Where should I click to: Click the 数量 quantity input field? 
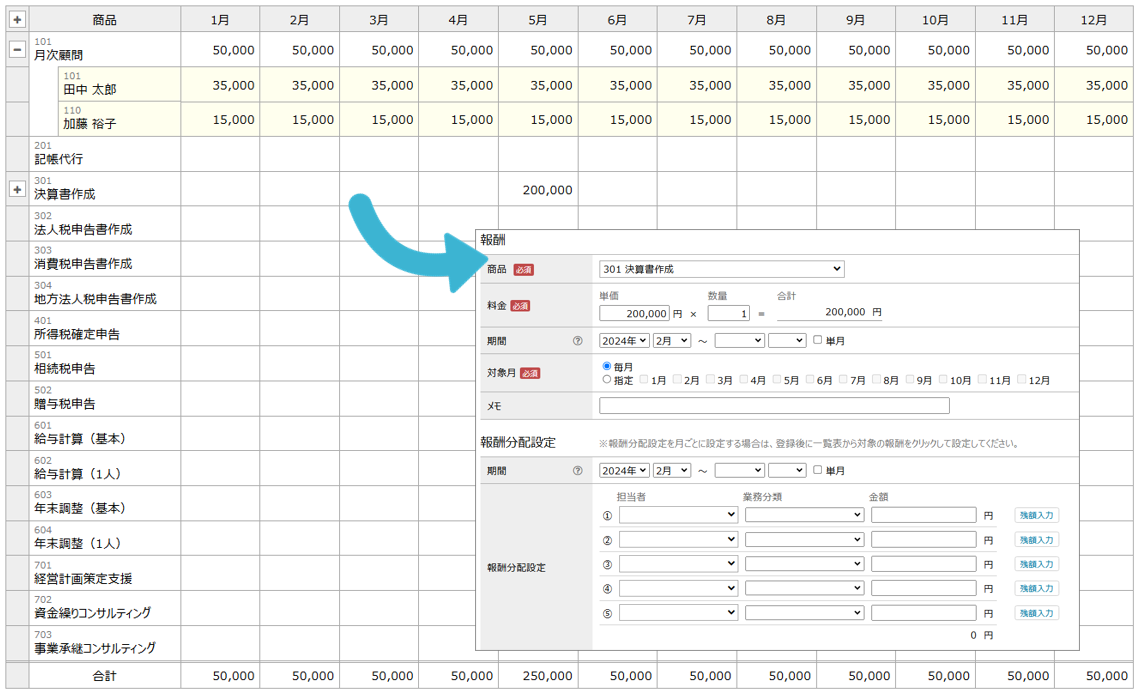pos(728,313)
